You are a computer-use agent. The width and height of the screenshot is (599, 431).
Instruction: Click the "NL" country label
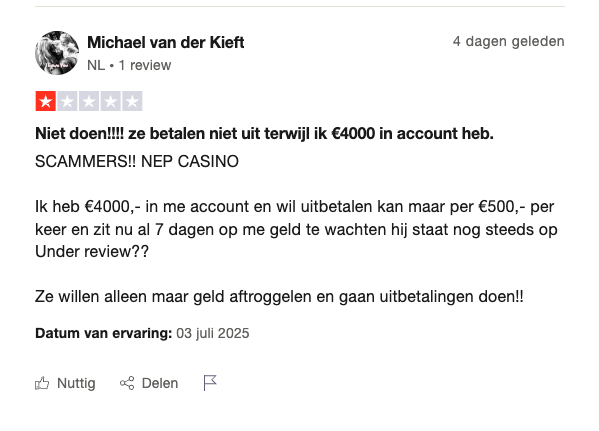click(x=96, y=65)
